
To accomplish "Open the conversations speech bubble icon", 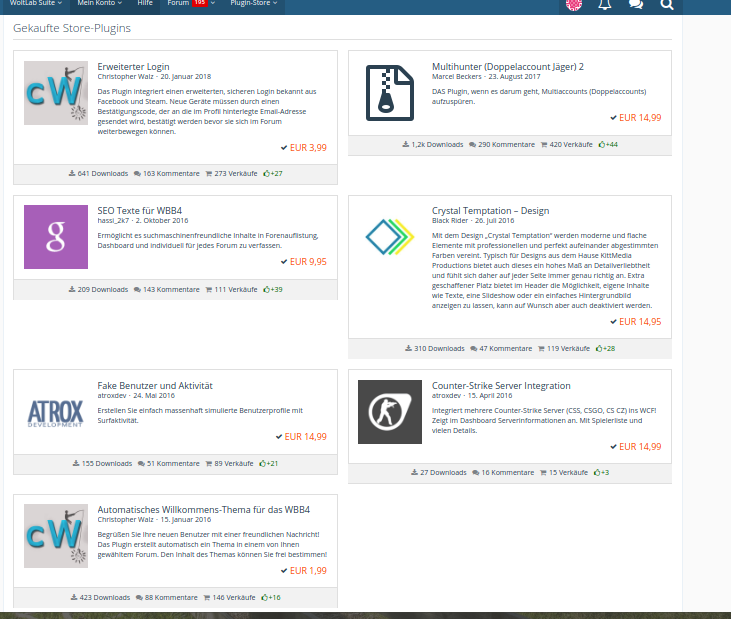I will (636, 5).
